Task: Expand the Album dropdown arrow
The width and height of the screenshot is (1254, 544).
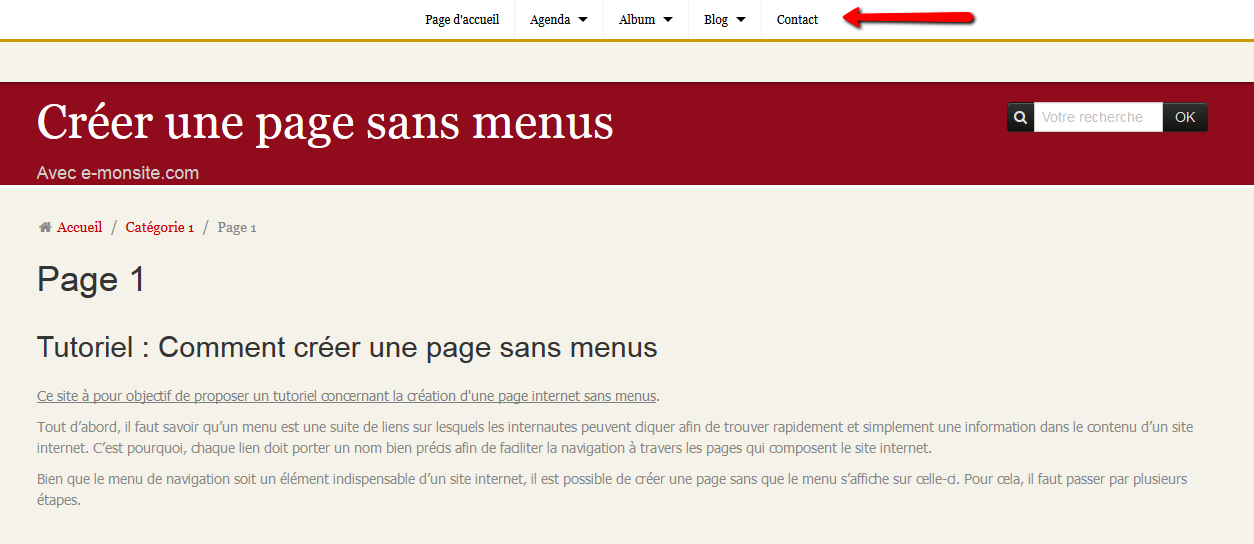Action: (668, 19)
